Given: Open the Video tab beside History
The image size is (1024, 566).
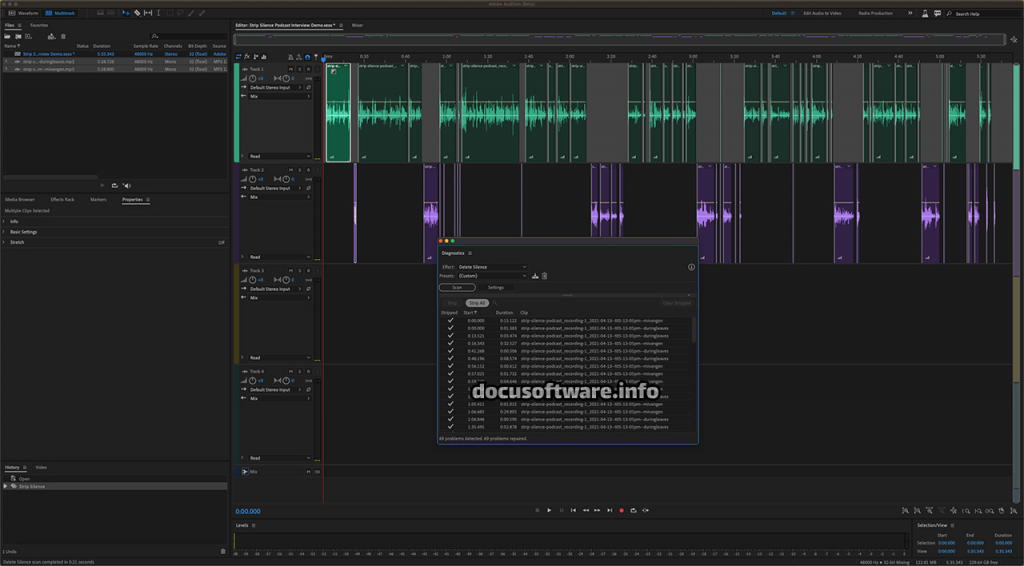Looking at the screenshot, I should pyautogui.click(x=40, y=467).
